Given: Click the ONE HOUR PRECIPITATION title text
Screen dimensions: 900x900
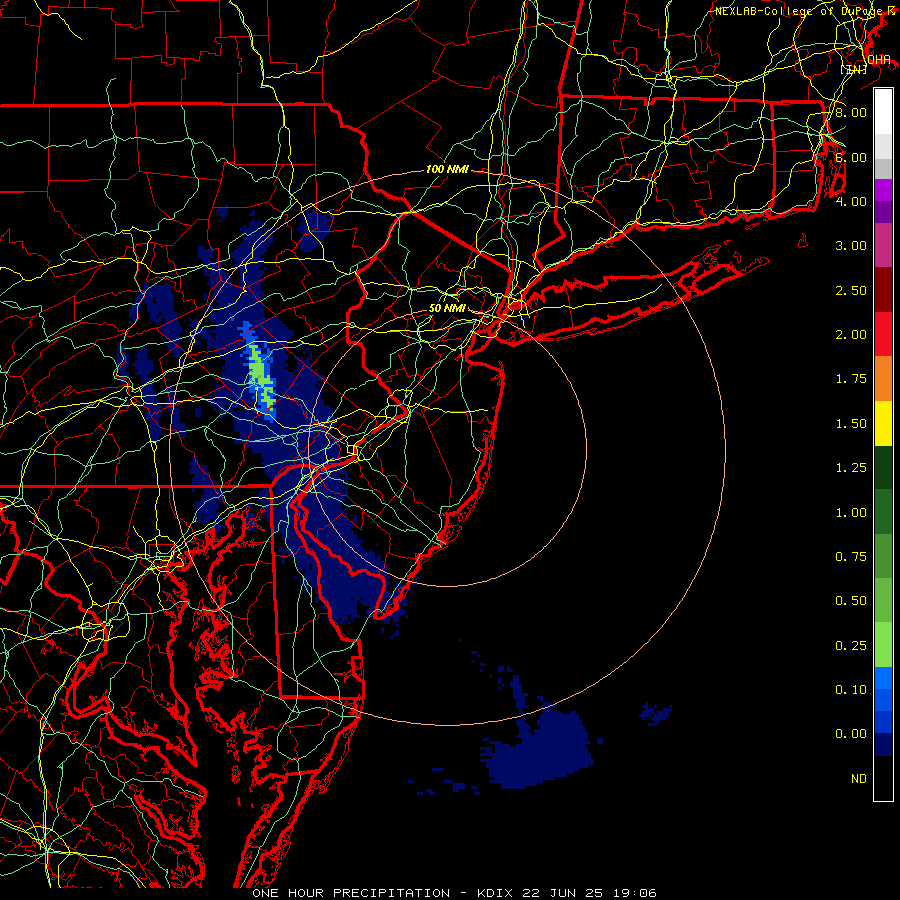Looking at the screenshot, I should (x=351, y=893).
